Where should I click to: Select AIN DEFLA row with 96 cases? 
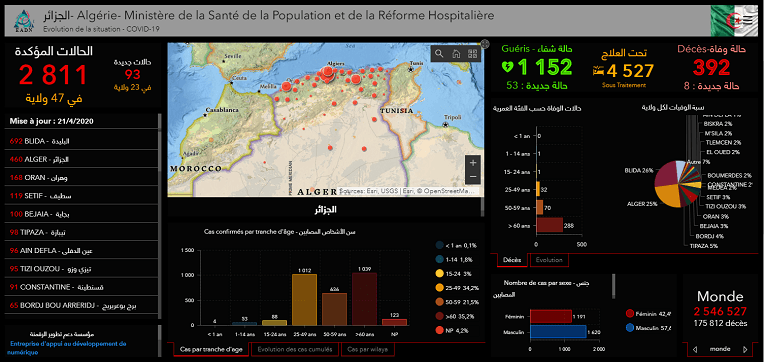tap(81, 250)
